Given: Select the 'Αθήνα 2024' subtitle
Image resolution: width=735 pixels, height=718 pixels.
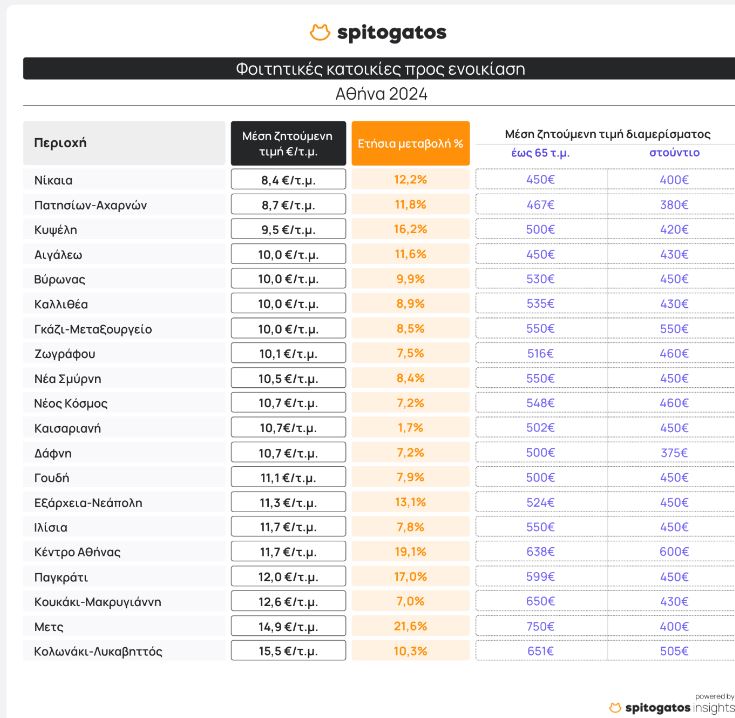Looking at the screenshot, I should [380, 94].
